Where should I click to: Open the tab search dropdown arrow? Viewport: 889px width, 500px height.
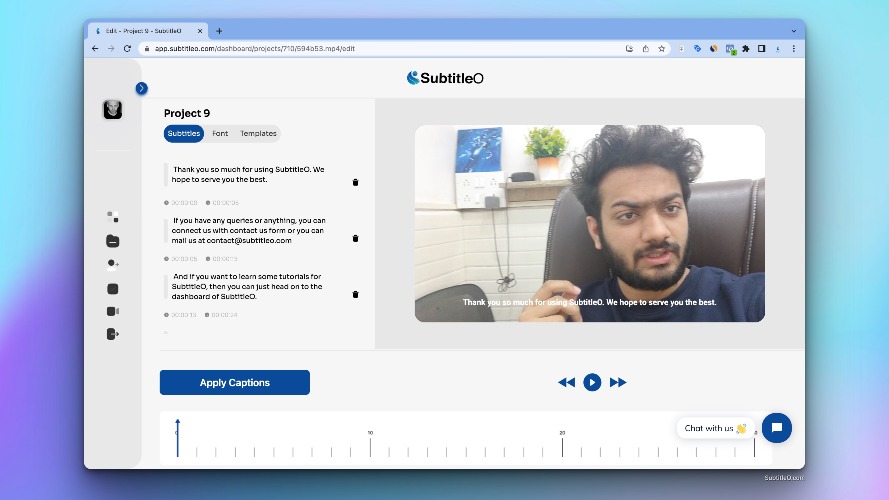coord(794,31)
